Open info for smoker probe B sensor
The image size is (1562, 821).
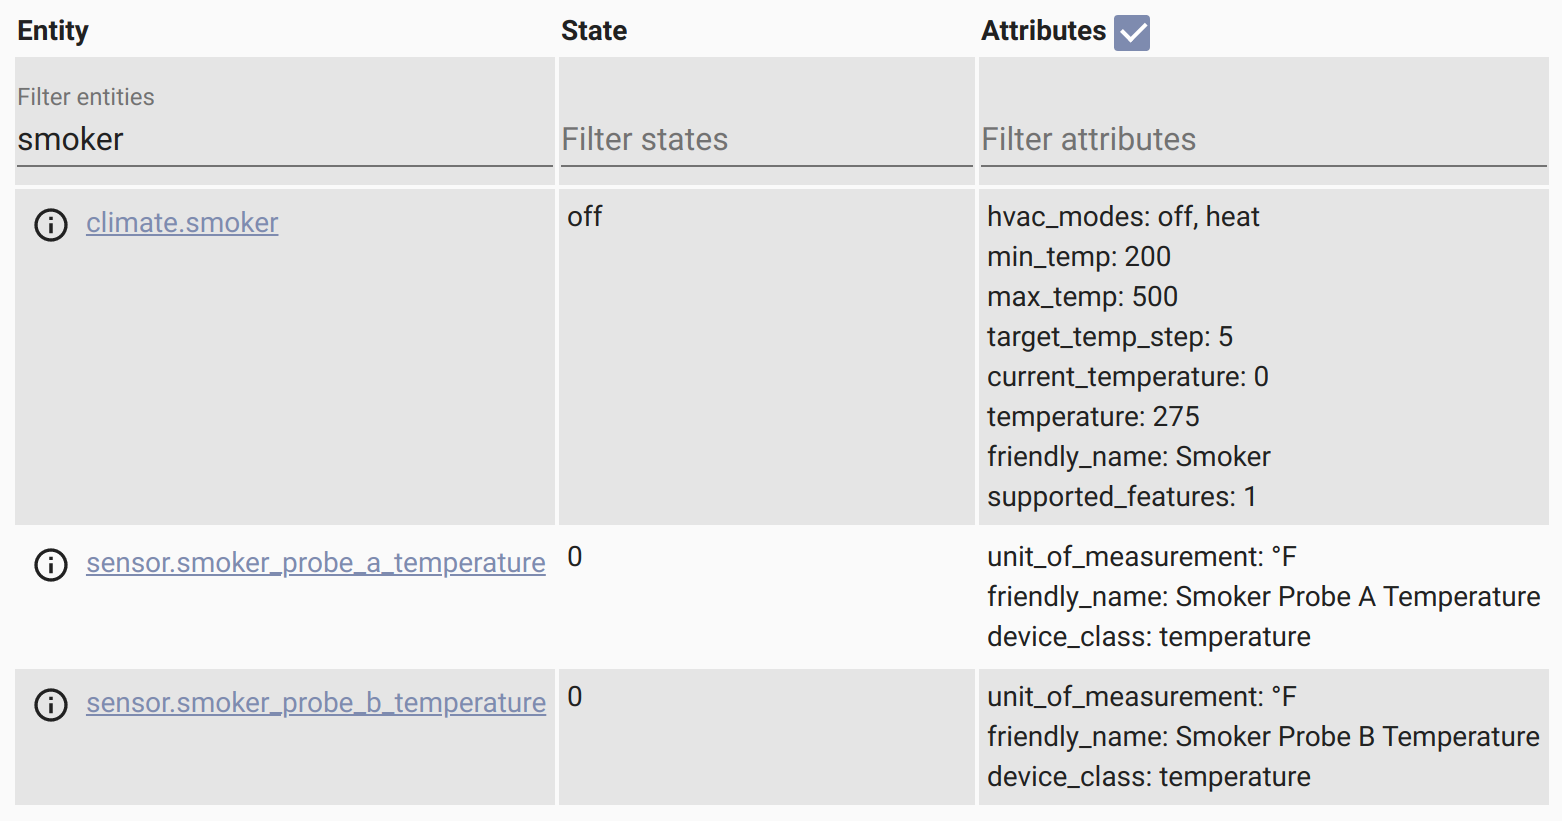pyautogui.click(x=51, y=705)
